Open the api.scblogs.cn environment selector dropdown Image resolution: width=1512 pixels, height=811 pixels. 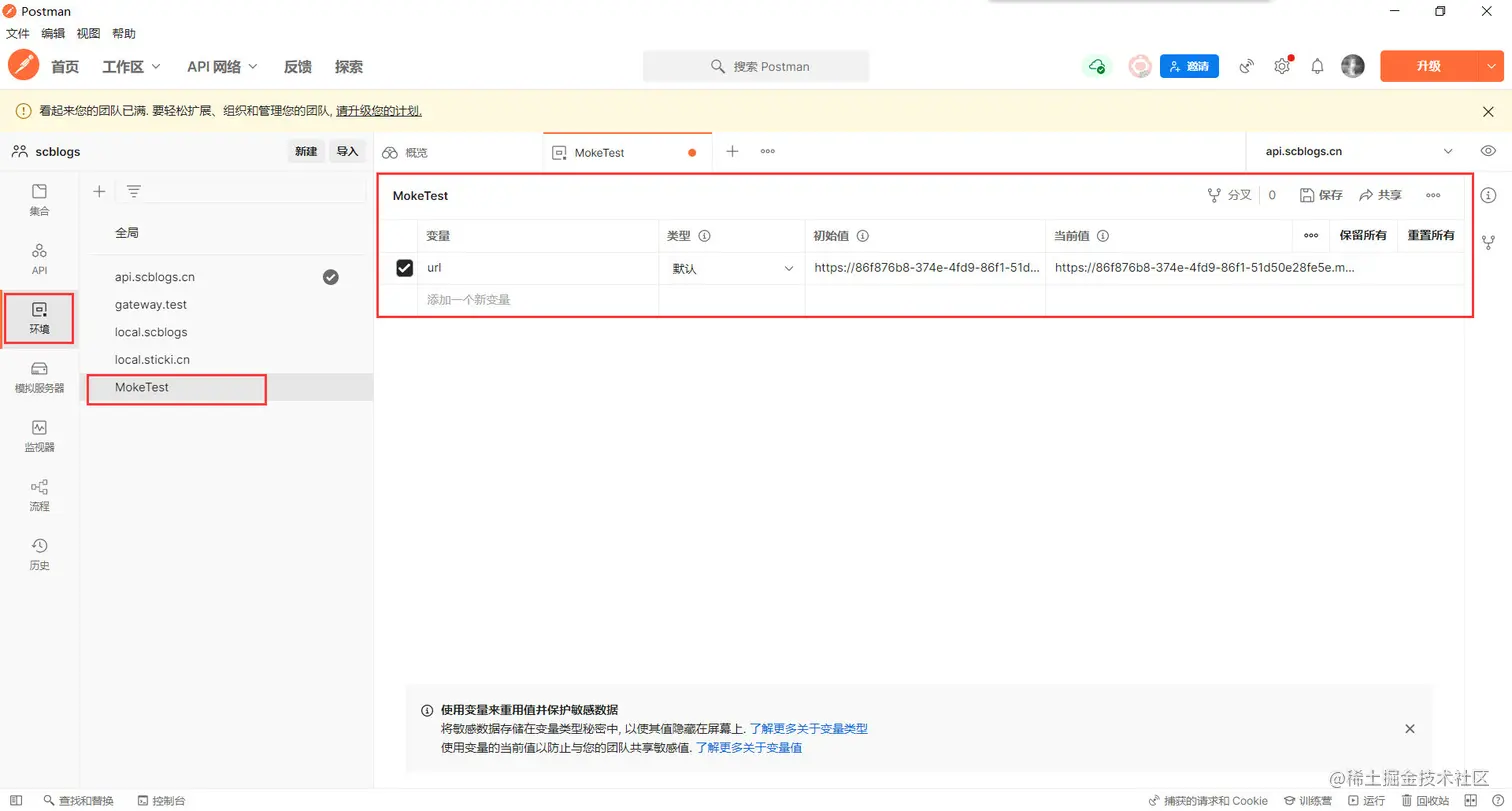(1358, 151)
